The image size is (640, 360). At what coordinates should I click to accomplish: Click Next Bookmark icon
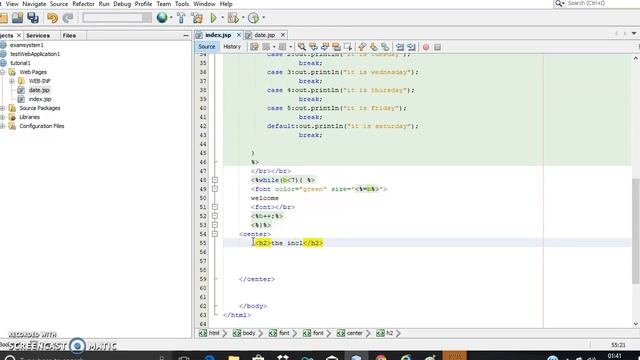point(373,47)
